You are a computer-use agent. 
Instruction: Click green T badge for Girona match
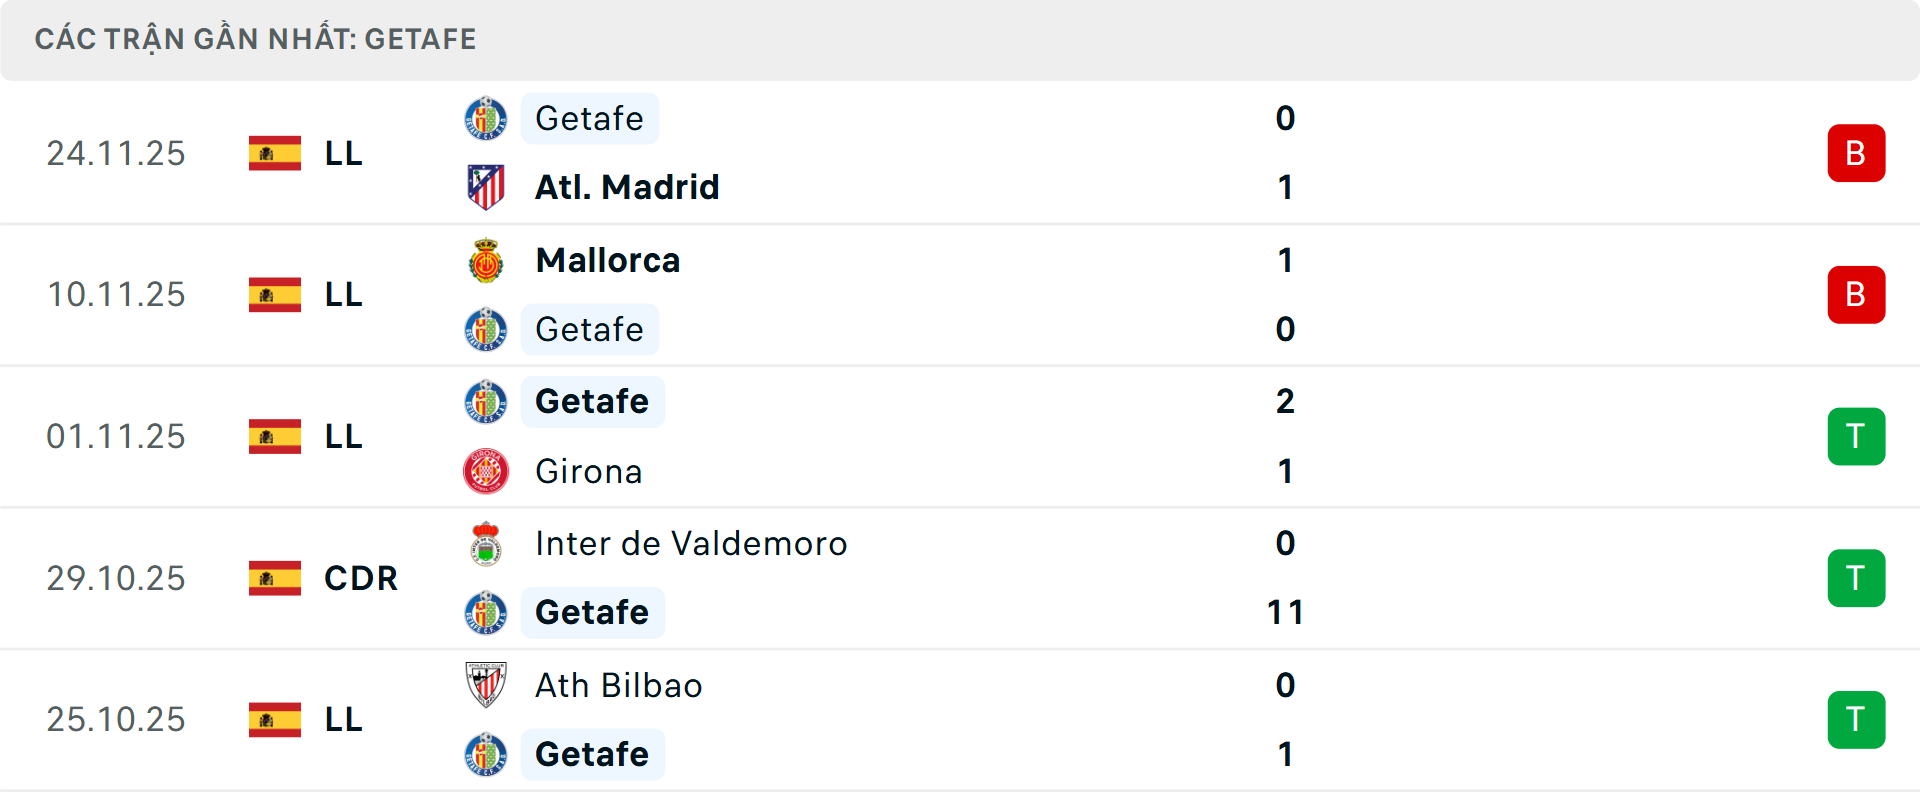click(x=1855, y=437)
